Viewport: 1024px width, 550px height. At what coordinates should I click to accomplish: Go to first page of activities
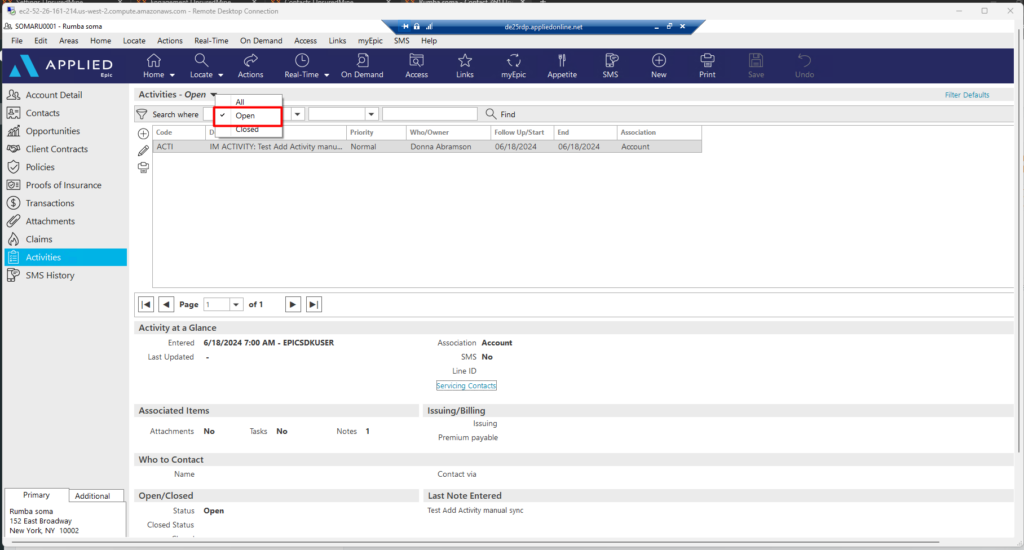click(146, 304)
